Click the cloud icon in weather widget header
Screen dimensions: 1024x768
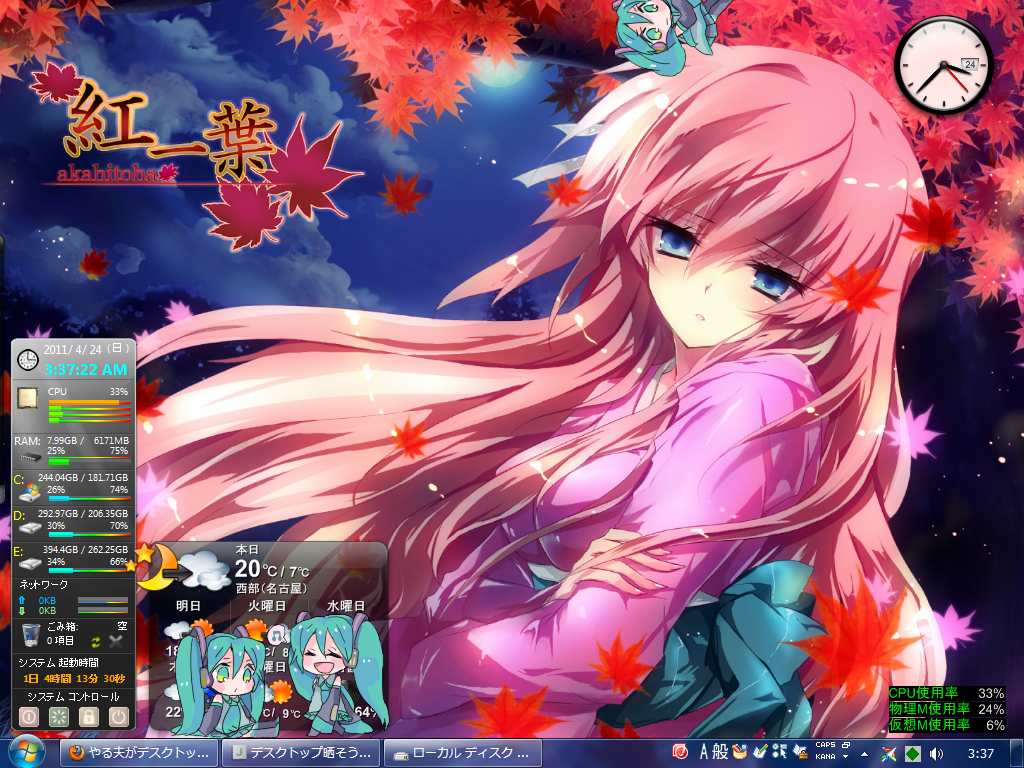coord(204,569)
